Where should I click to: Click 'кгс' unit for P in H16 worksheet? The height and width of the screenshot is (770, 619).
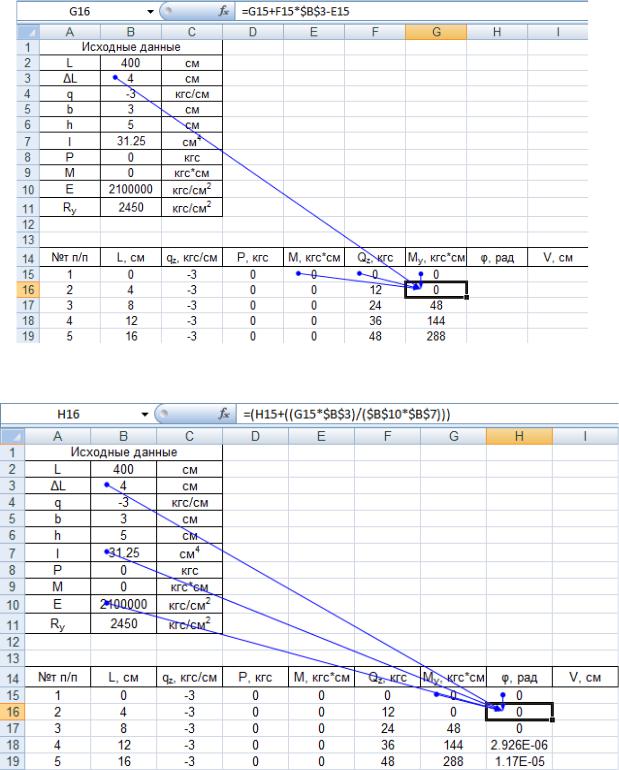[x=189, y=571]
